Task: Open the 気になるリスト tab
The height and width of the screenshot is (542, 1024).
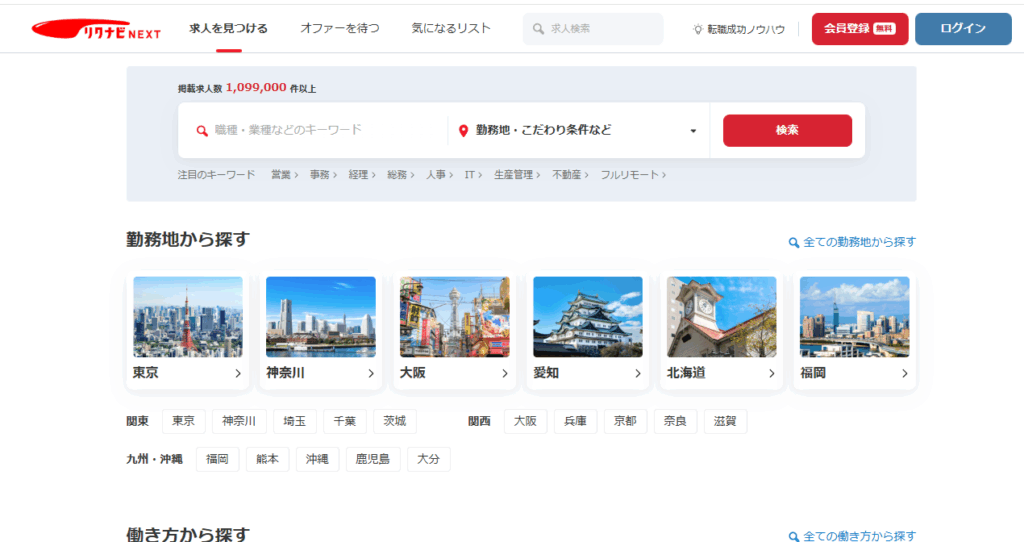Action: point(451,28)
